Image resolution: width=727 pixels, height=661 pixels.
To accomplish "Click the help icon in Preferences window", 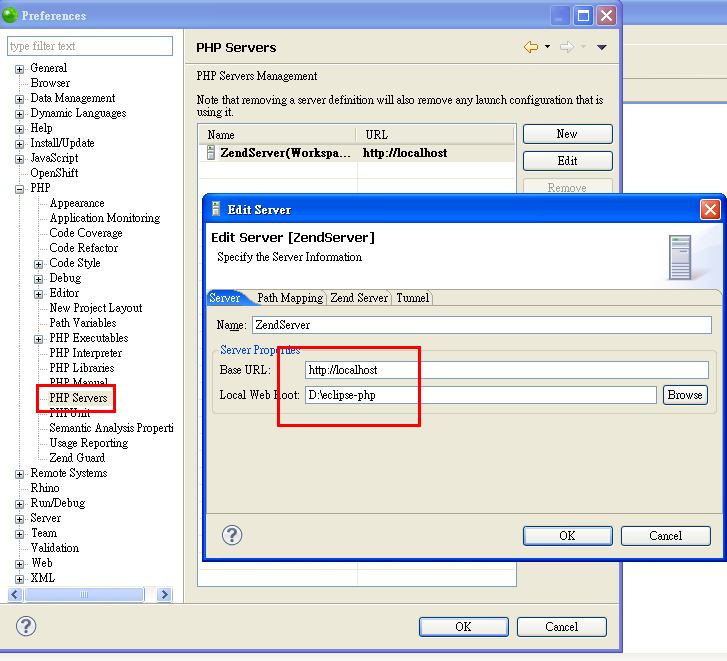I will coord(27,626).
